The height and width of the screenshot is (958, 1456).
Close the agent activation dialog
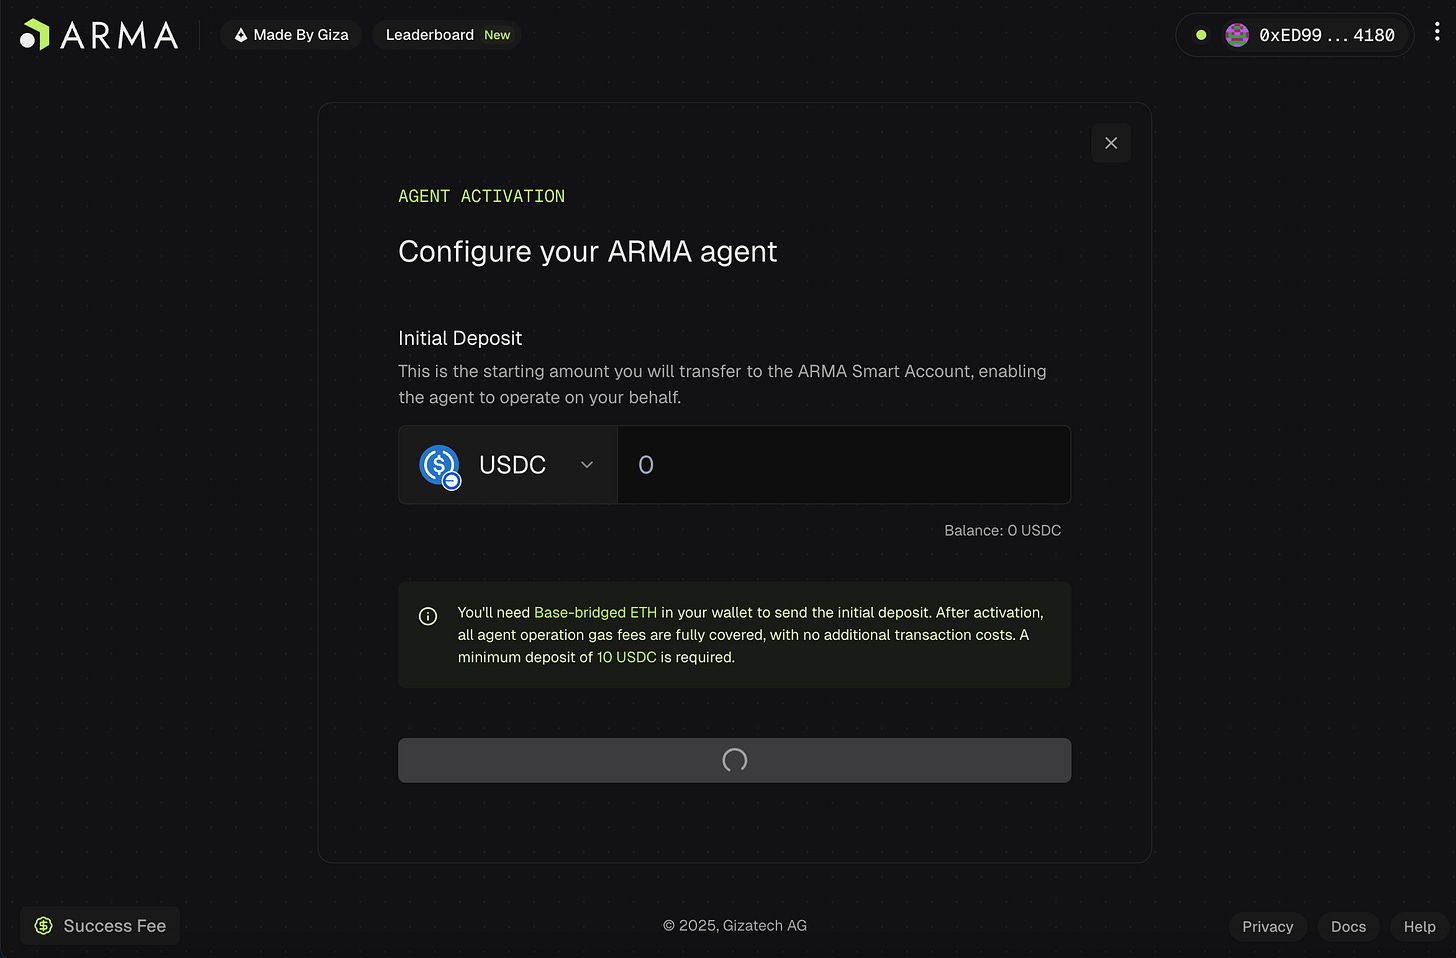pyautogui.click(x=1111, y=143)
